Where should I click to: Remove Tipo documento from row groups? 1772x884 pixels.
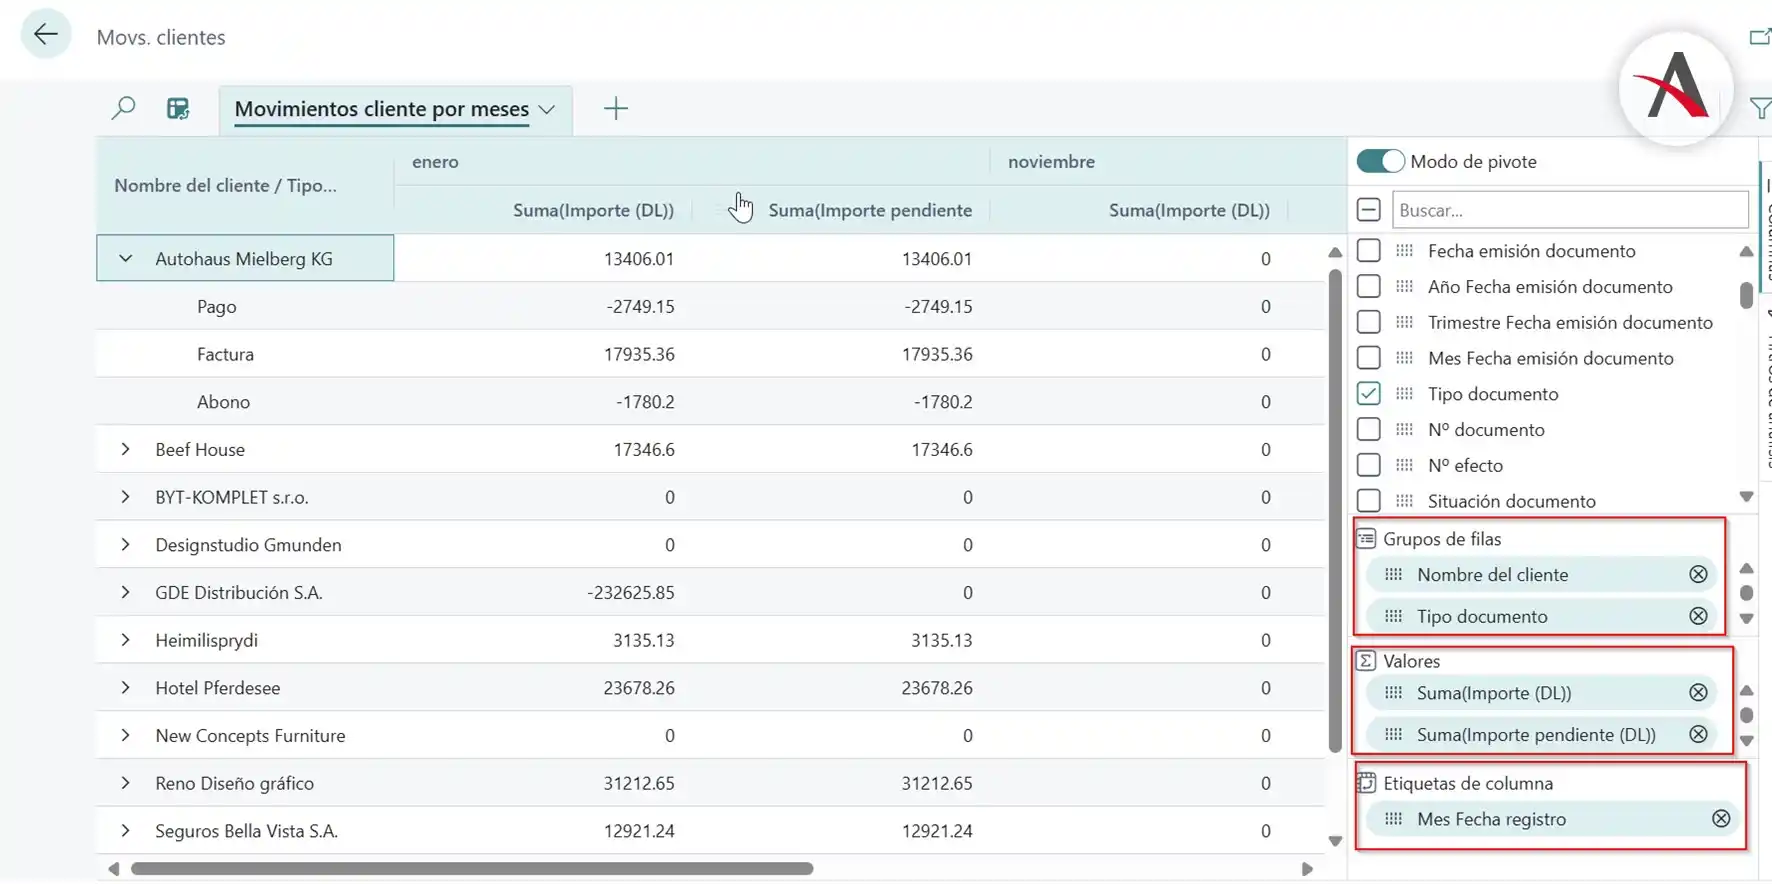coord(1697,616)
